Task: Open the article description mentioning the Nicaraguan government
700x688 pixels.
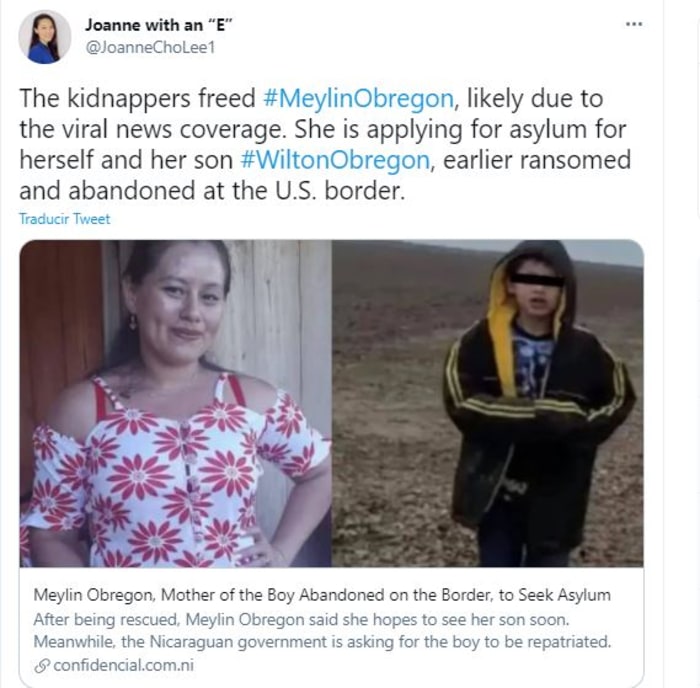Action: (x=322, y=631)
